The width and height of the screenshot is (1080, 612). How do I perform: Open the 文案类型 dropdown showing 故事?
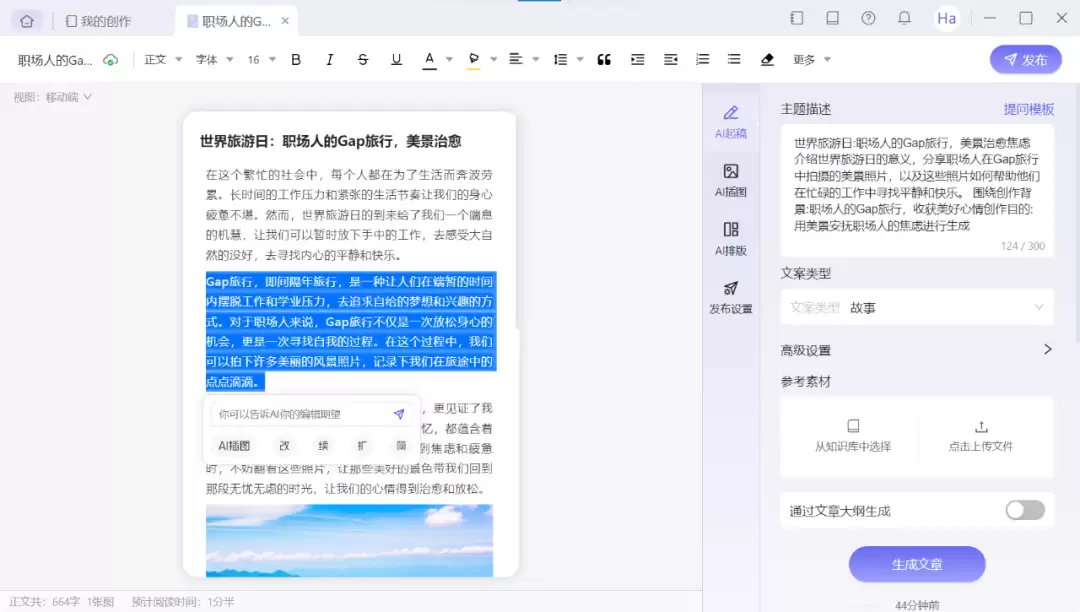coord(917,307)
